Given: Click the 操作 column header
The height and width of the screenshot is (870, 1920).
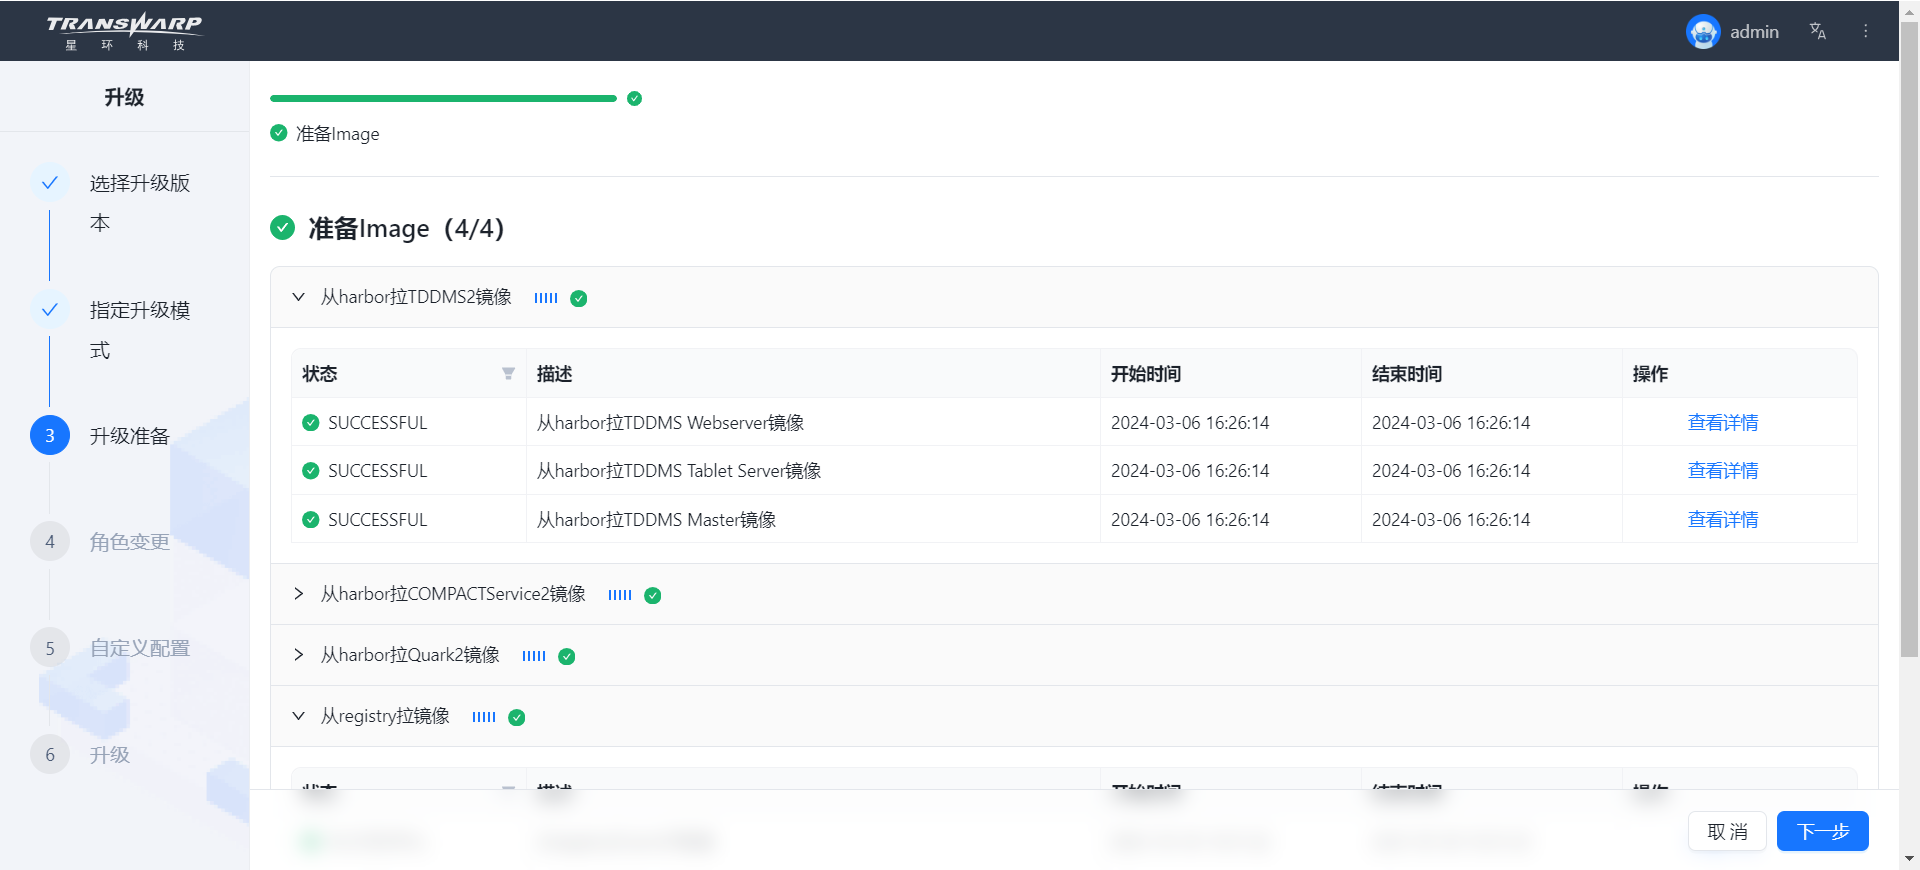Looking at the screenshot, I should click(1740, 373).
